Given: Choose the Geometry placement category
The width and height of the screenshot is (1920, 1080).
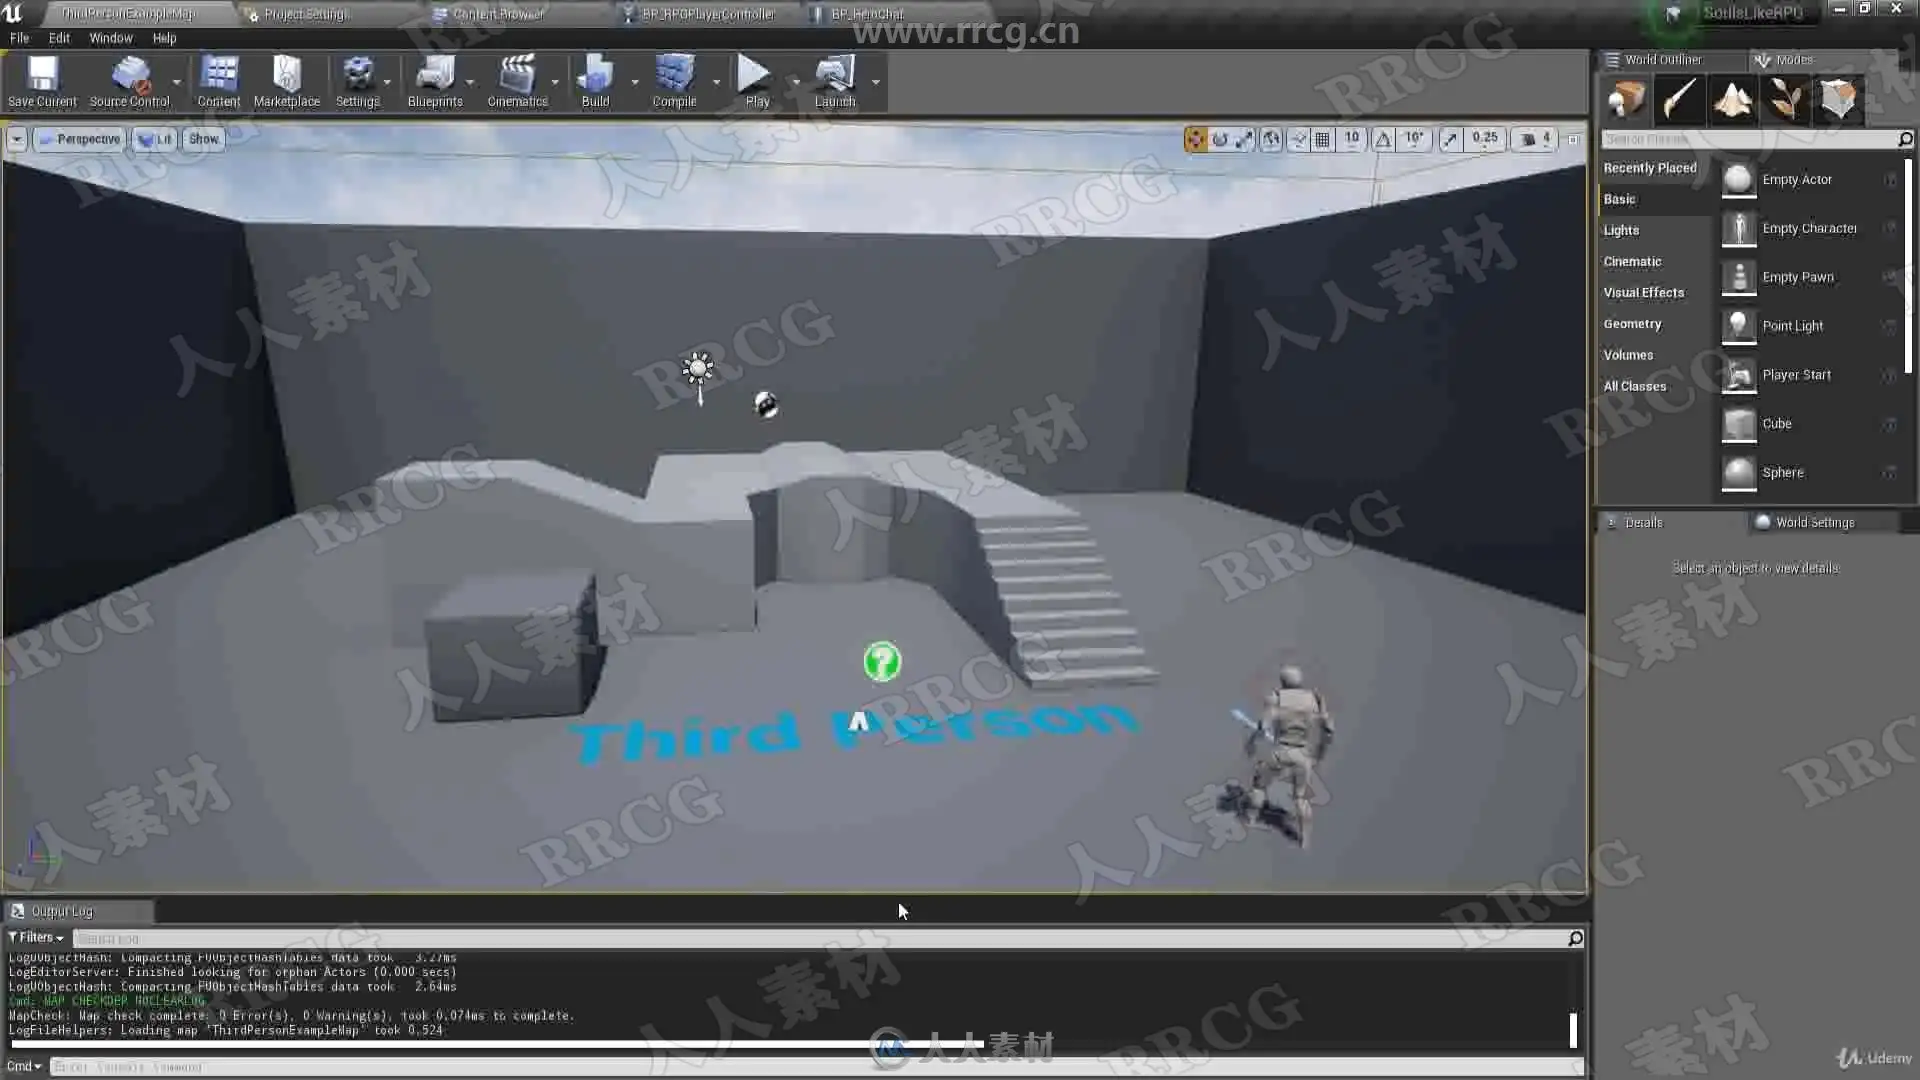Looking at the screenshot, I should (1632, 324).
